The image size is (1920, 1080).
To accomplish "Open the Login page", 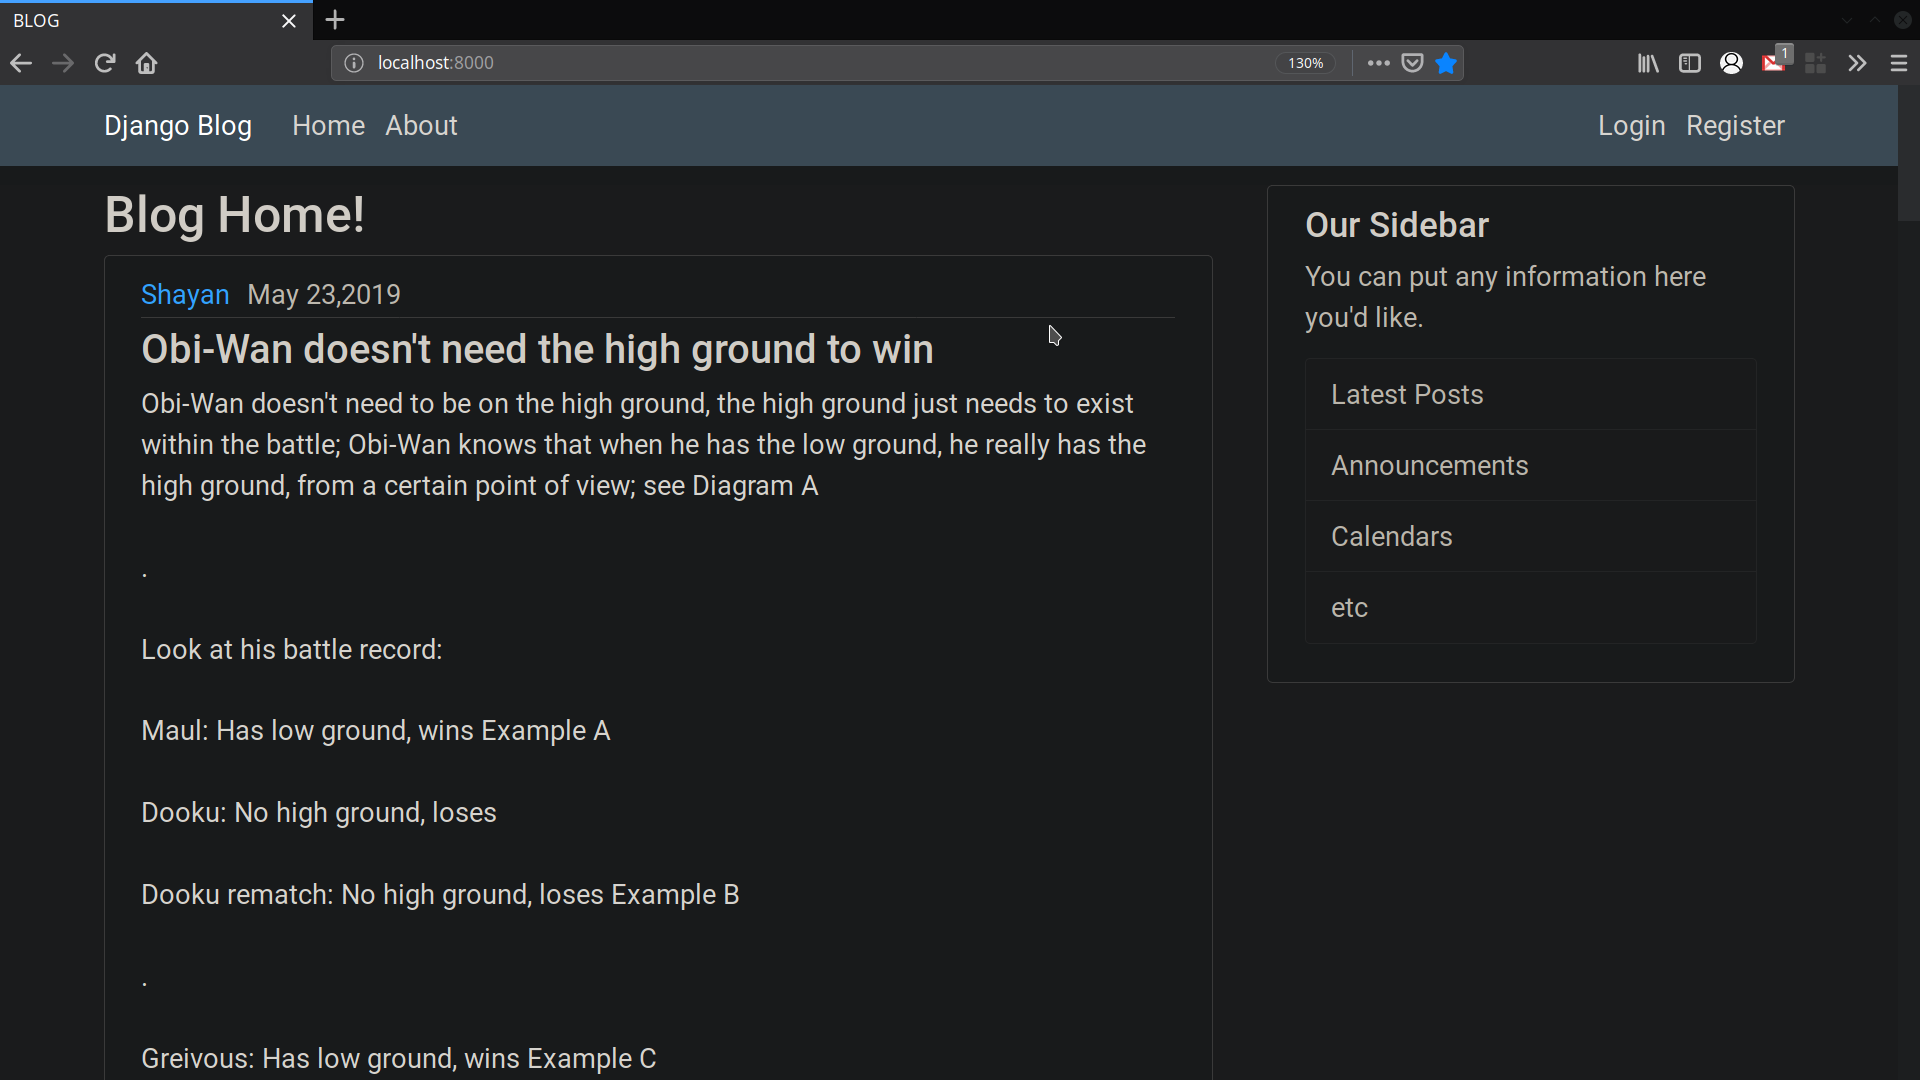I will pos(1631,126).
